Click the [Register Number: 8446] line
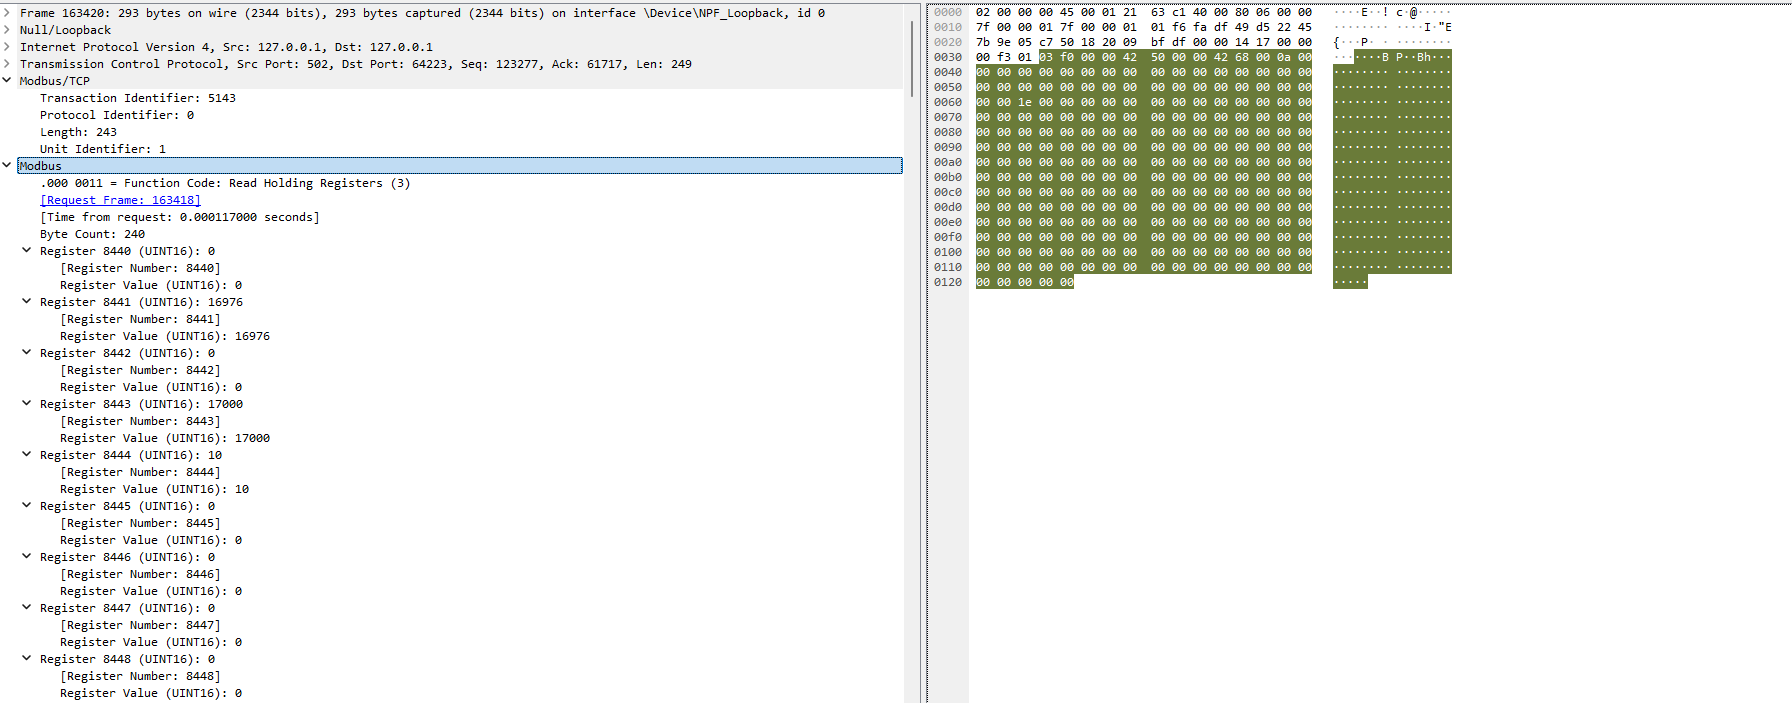 click(x=140, y=574)
